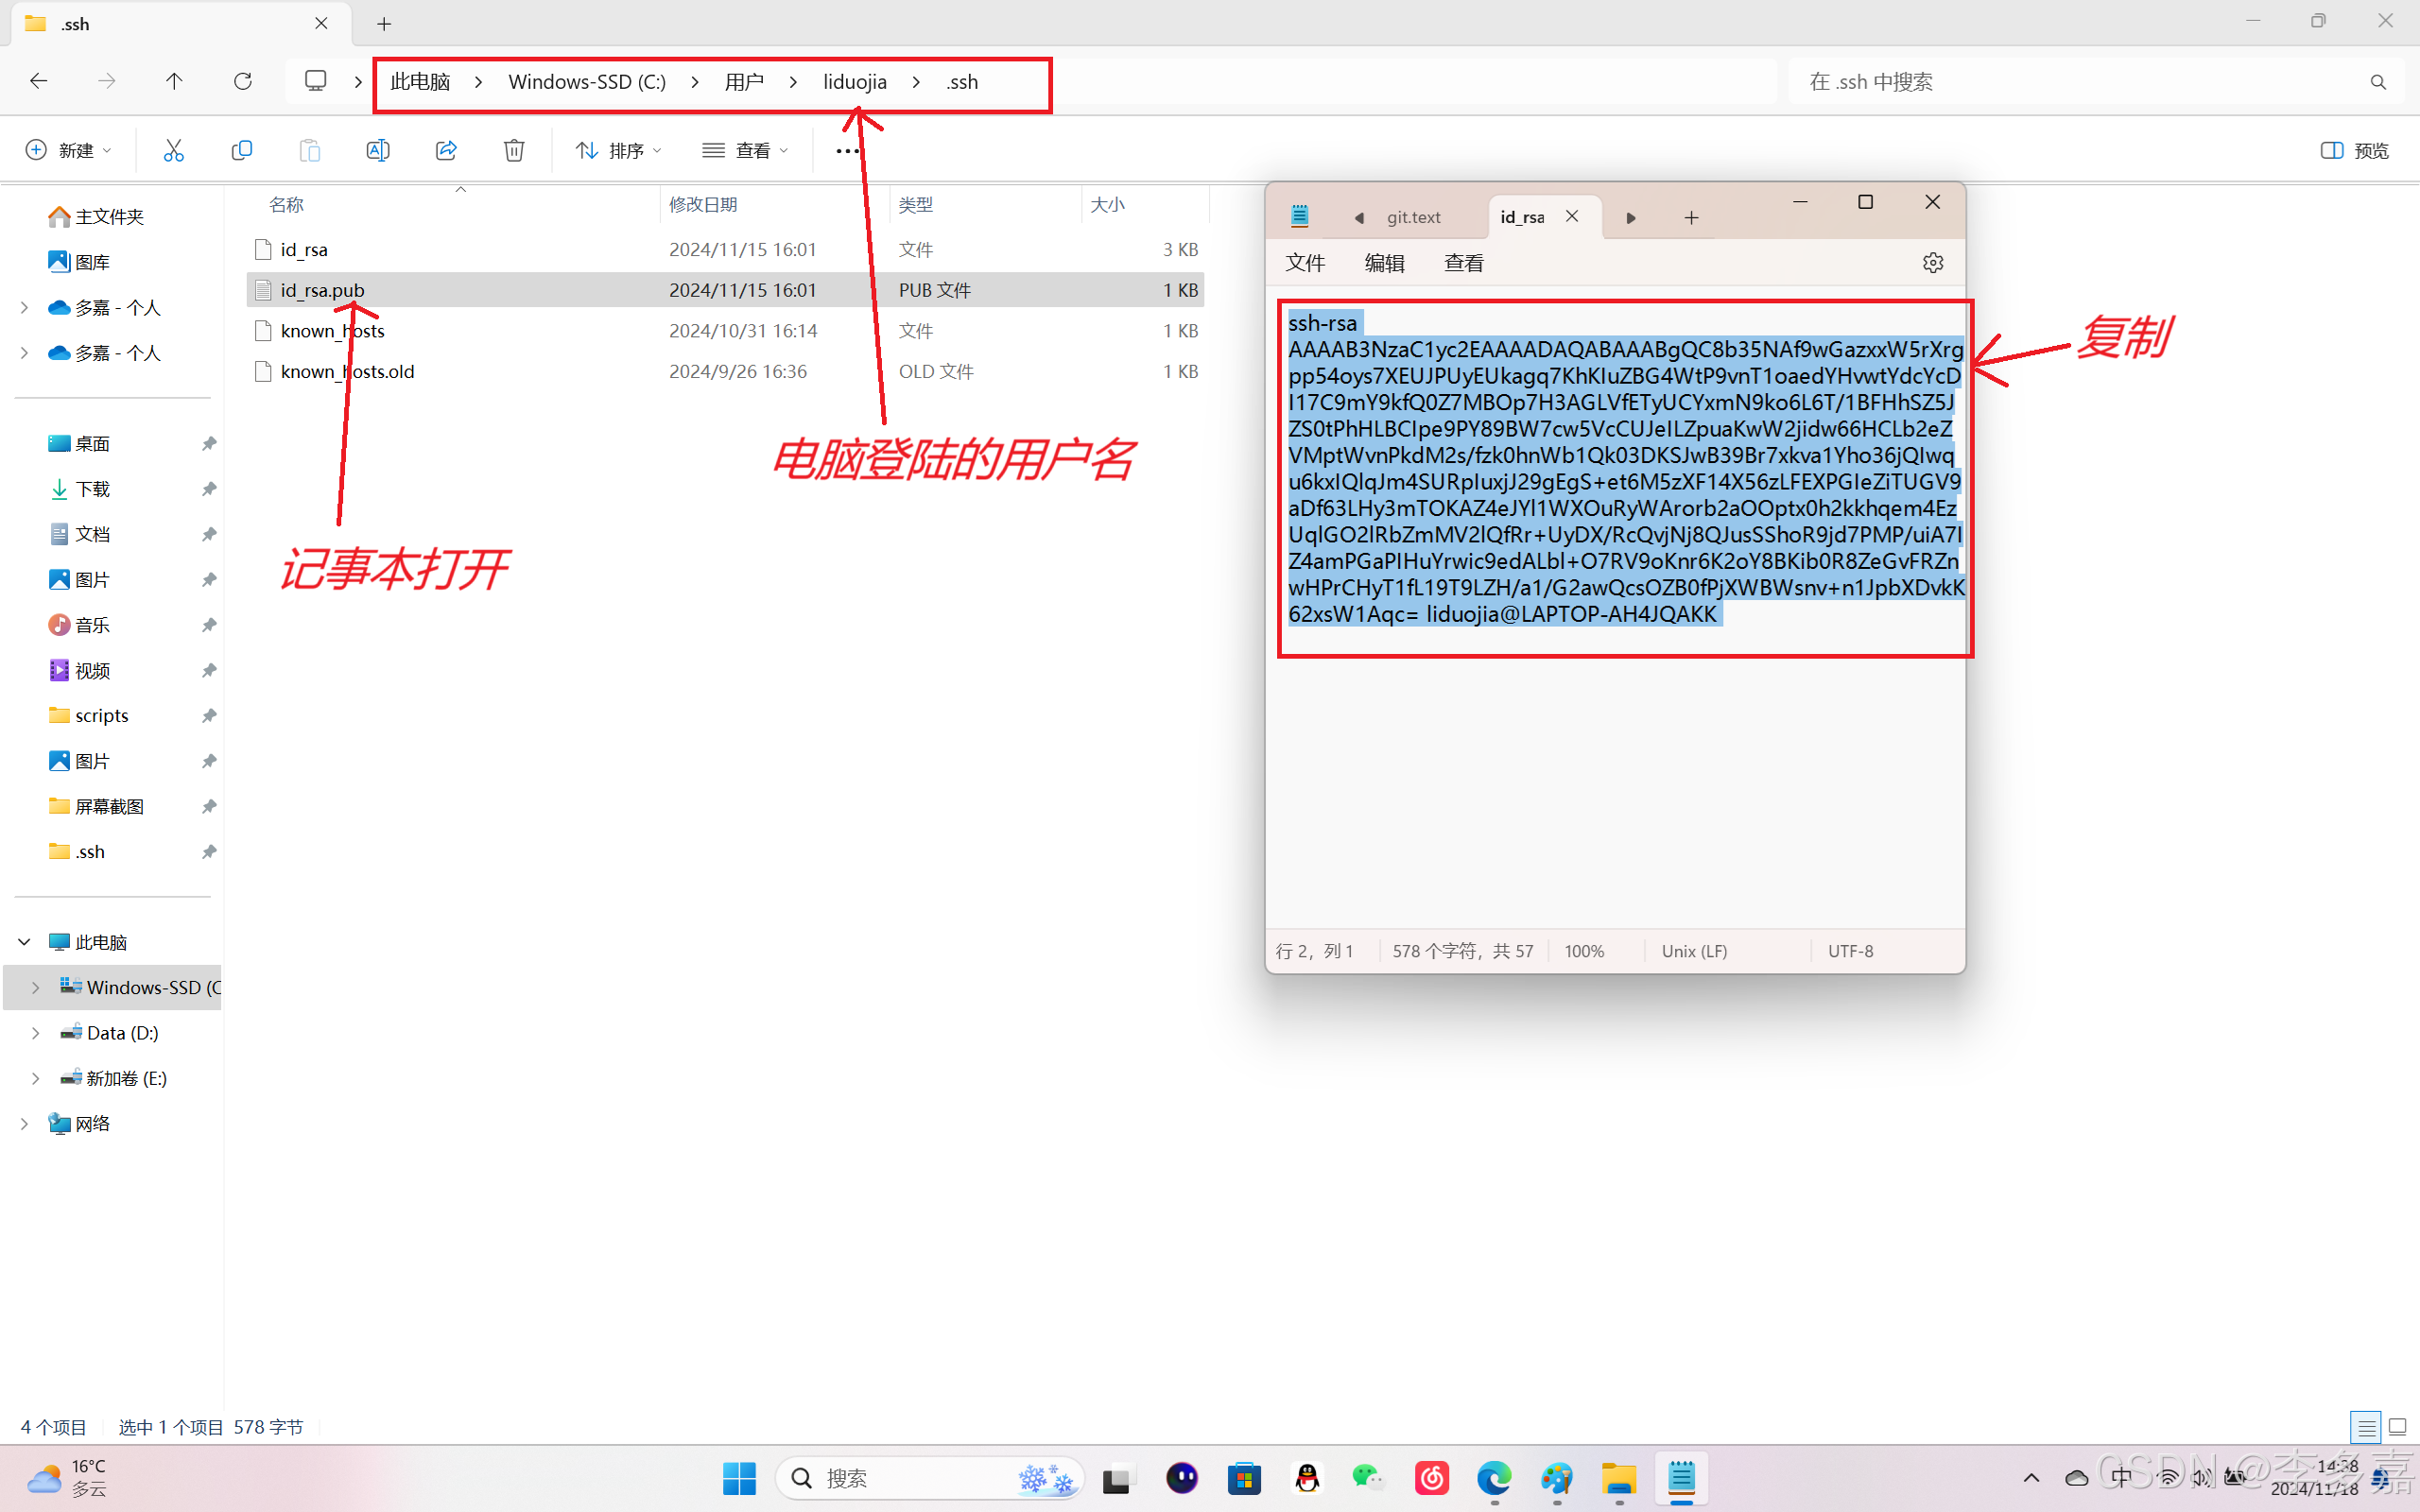The image size is (2420, 1512).
Task: Open Notepad Edit menu
Action: click(x=1384, y=263)
